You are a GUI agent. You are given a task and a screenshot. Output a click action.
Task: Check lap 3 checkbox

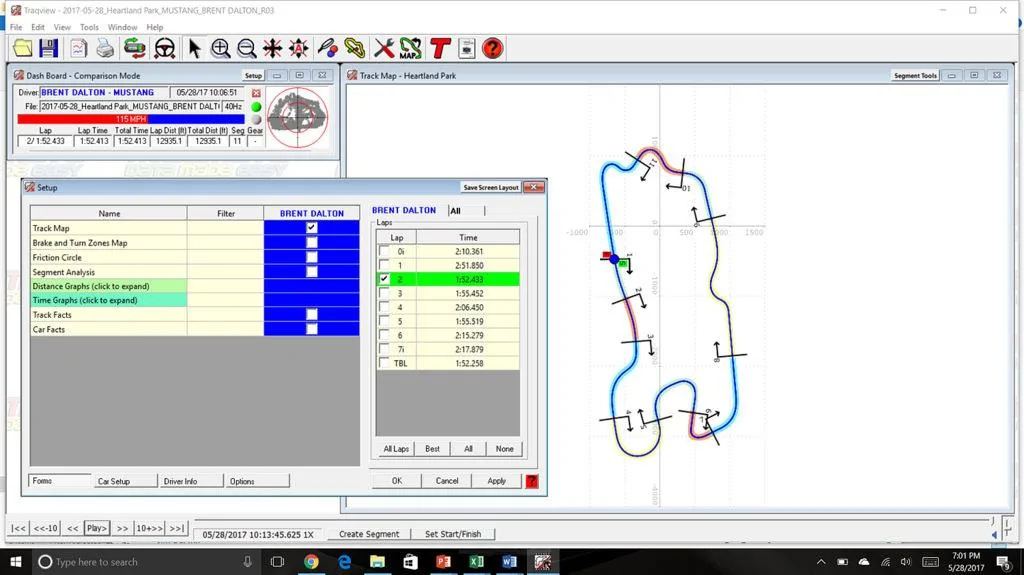384,293
